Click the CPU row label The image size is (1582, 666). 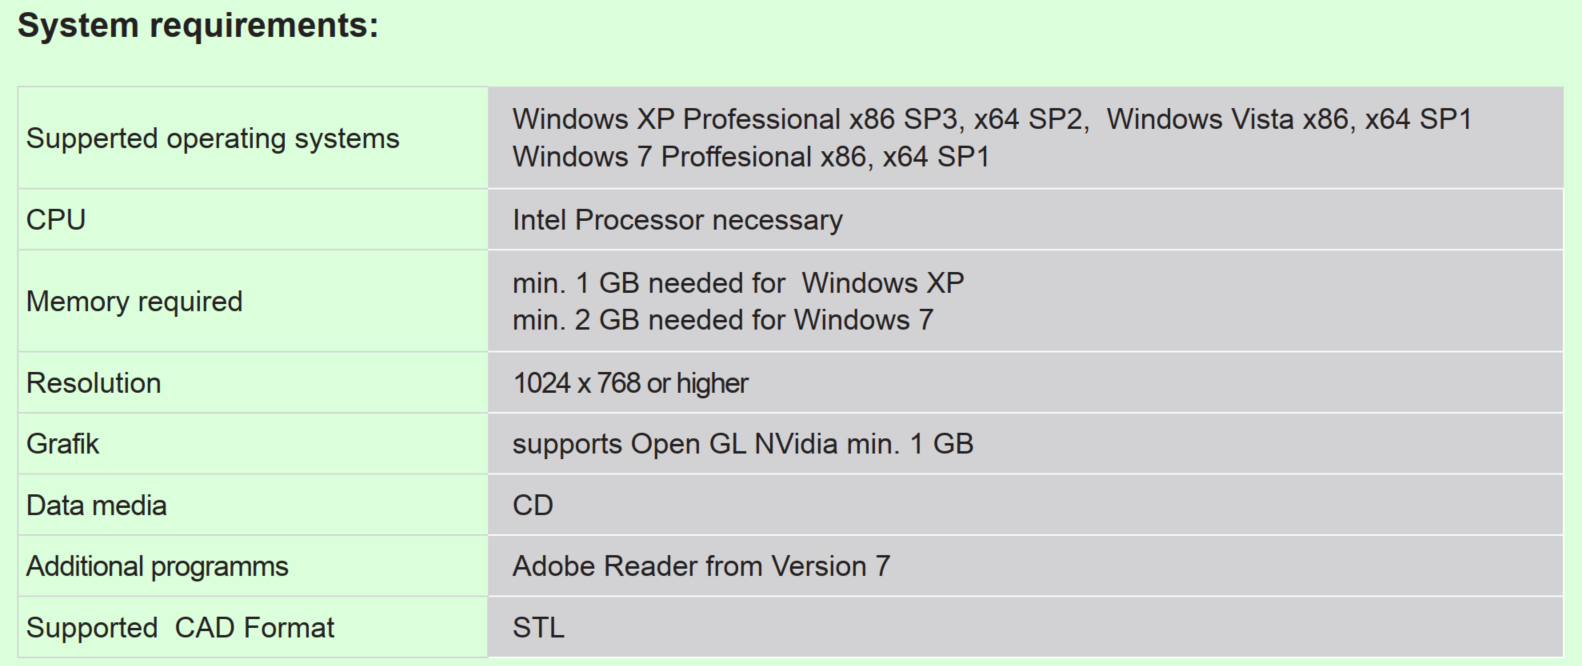pyautogui.click(x=56, y=220)
